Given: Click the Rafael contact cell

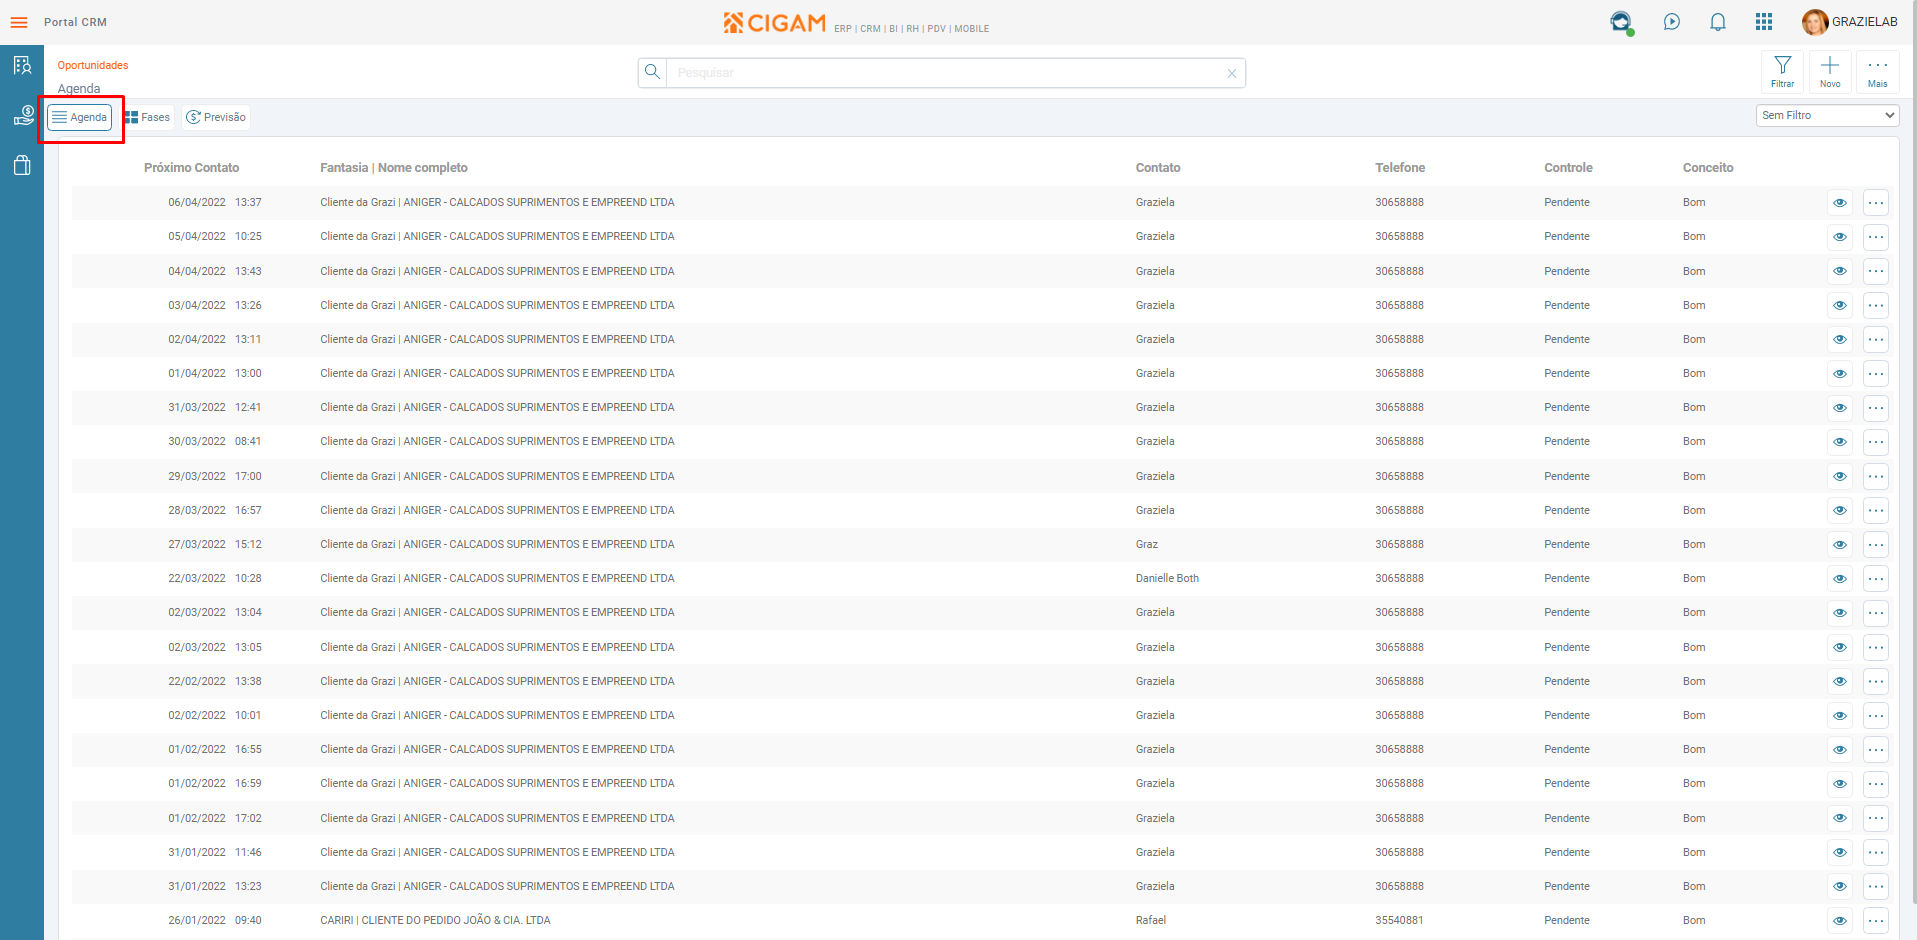Looking at the screenshot, I should click(x=1151, y=920).
